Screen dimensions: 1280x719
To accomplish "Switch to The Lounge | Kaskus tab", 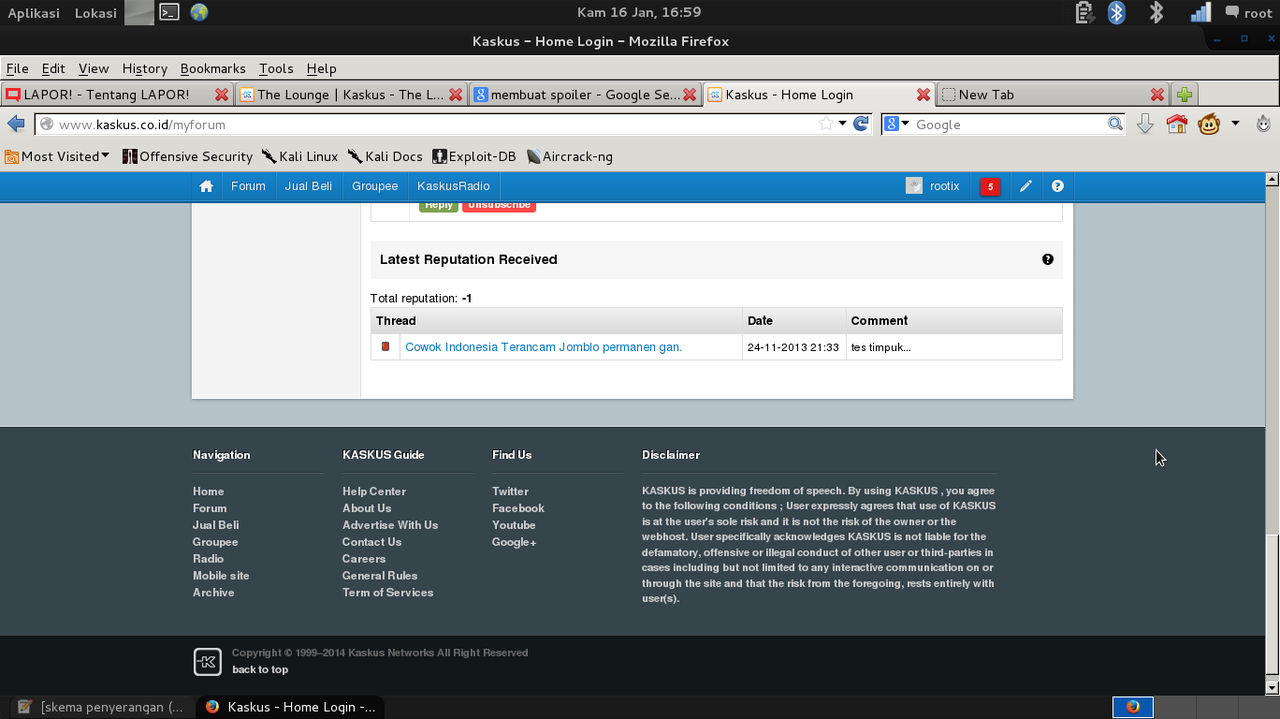I will 351,94.
